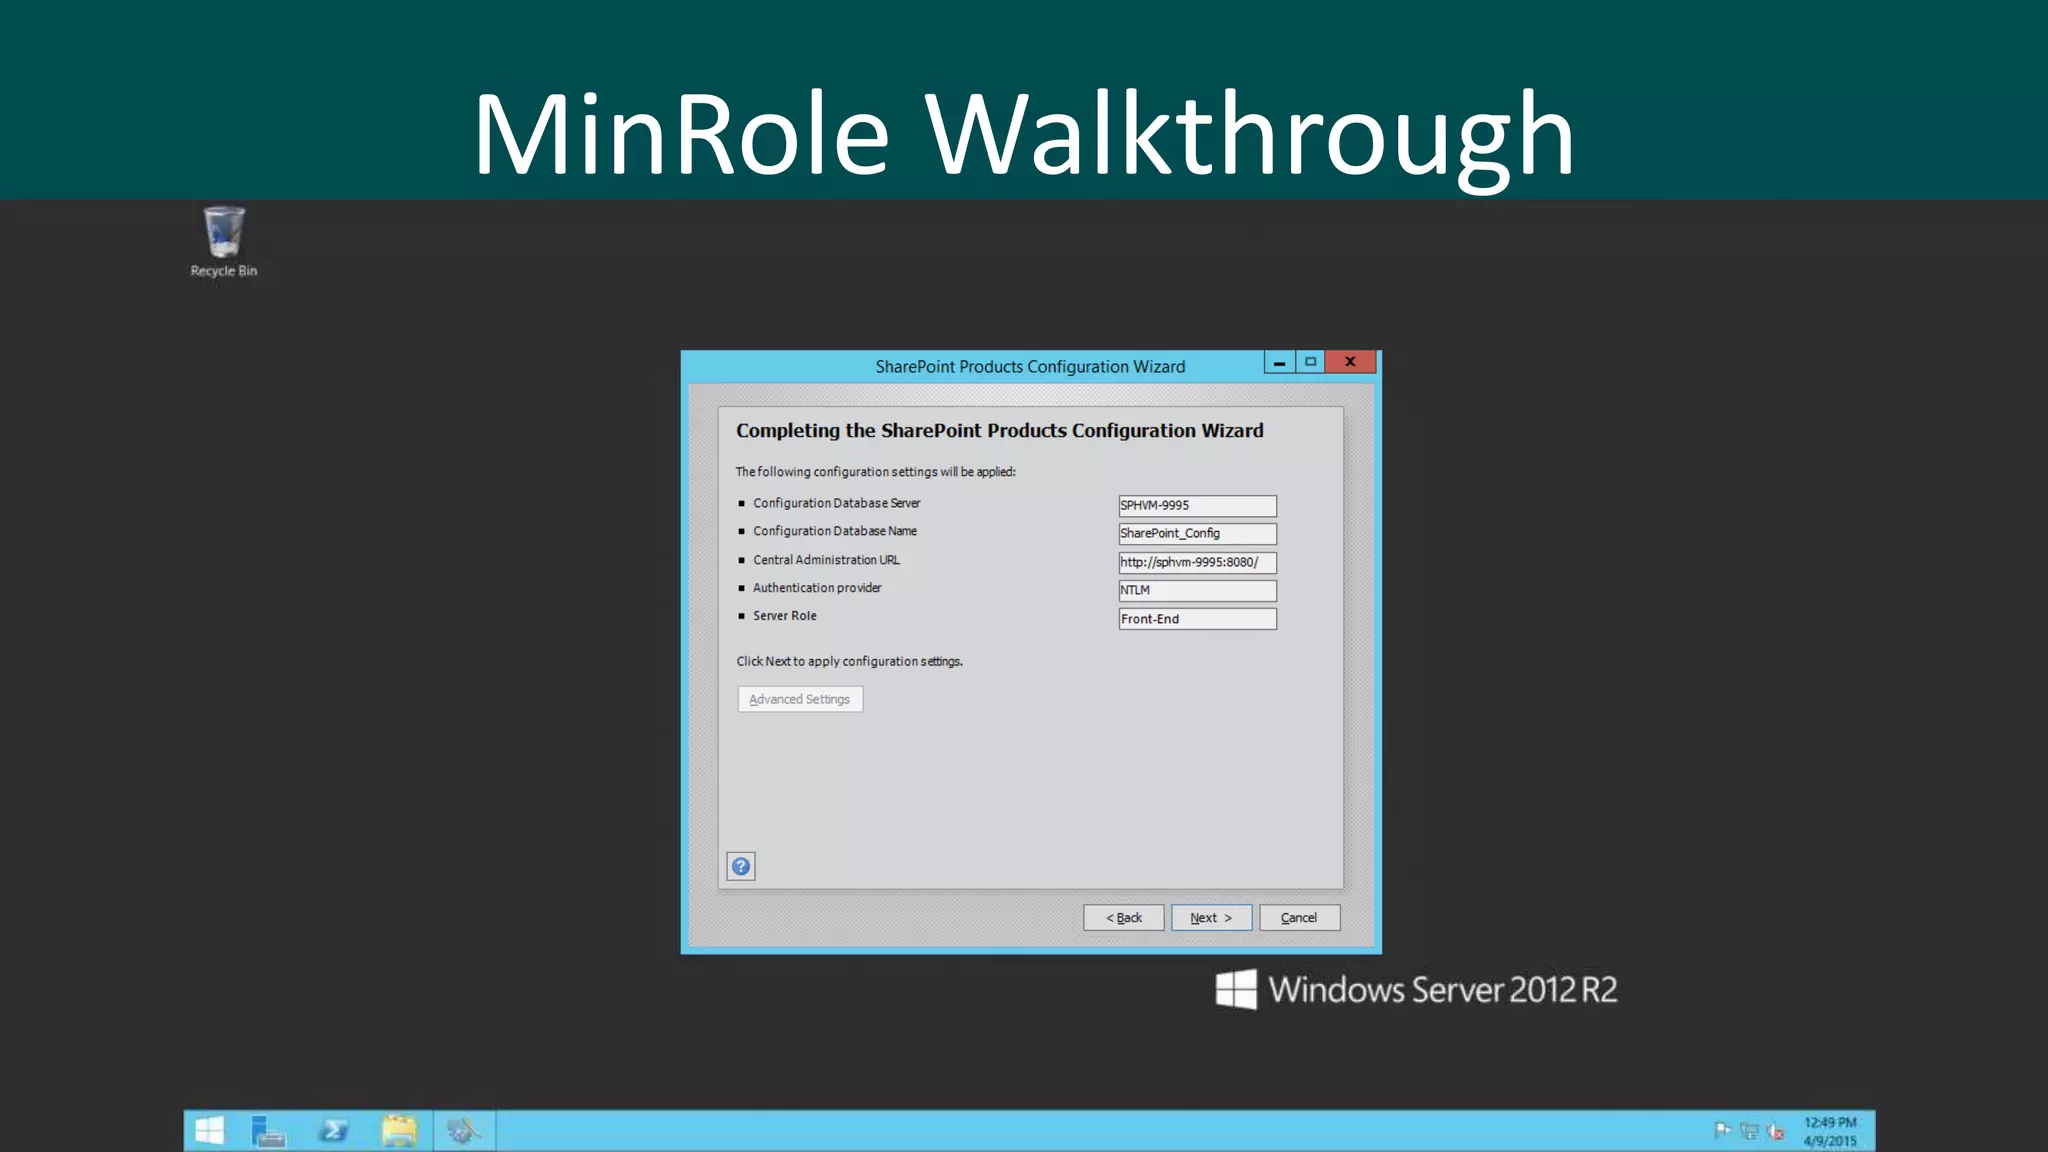Click the NTLM authentication provider field
Image resolution: width=2048 pixels, height=1152 pixels.
1197,590
